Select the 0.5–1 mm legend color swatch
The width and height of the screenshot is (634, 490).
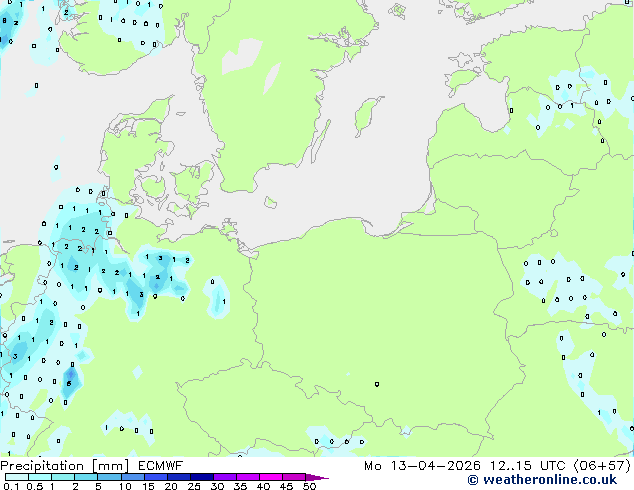(x=40, y=477)
